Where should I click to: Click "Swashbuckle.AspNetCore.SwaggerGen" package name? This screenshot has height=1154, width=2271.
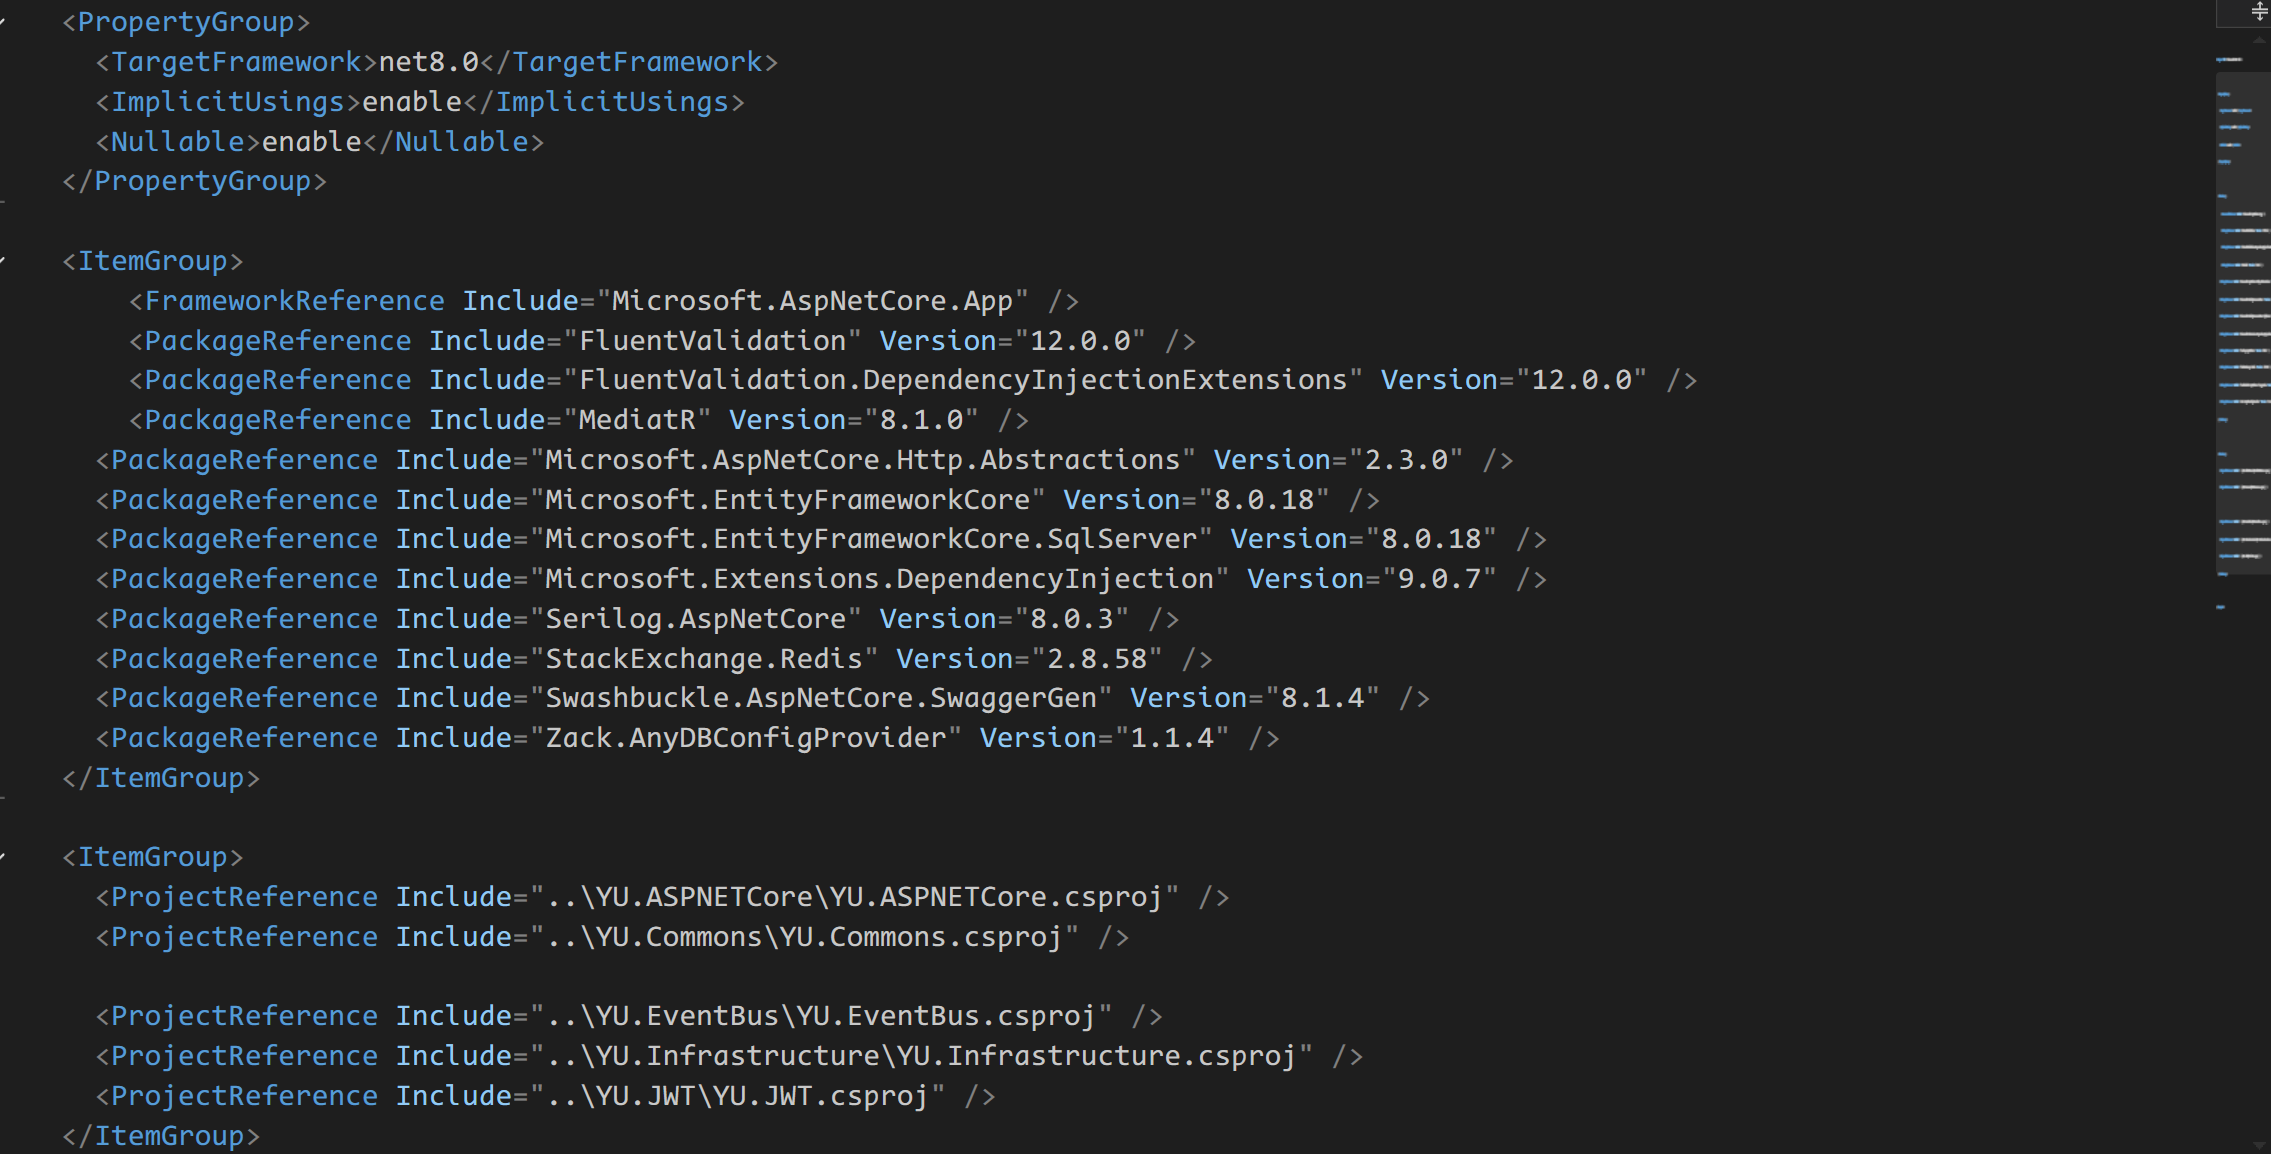(821, 698)
